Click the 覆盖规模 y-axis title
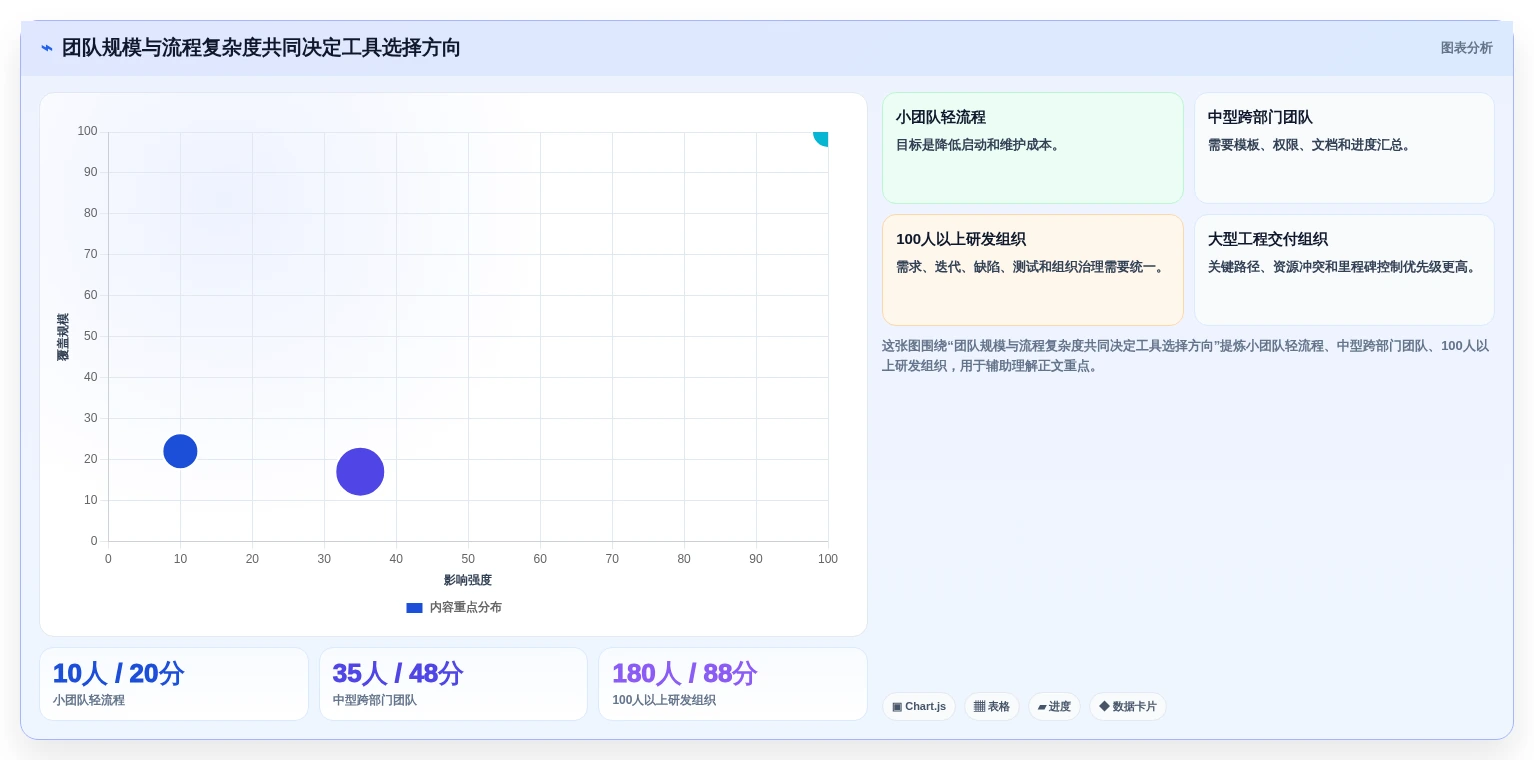This screenshot has height=760, width=1534. (63, 337)
